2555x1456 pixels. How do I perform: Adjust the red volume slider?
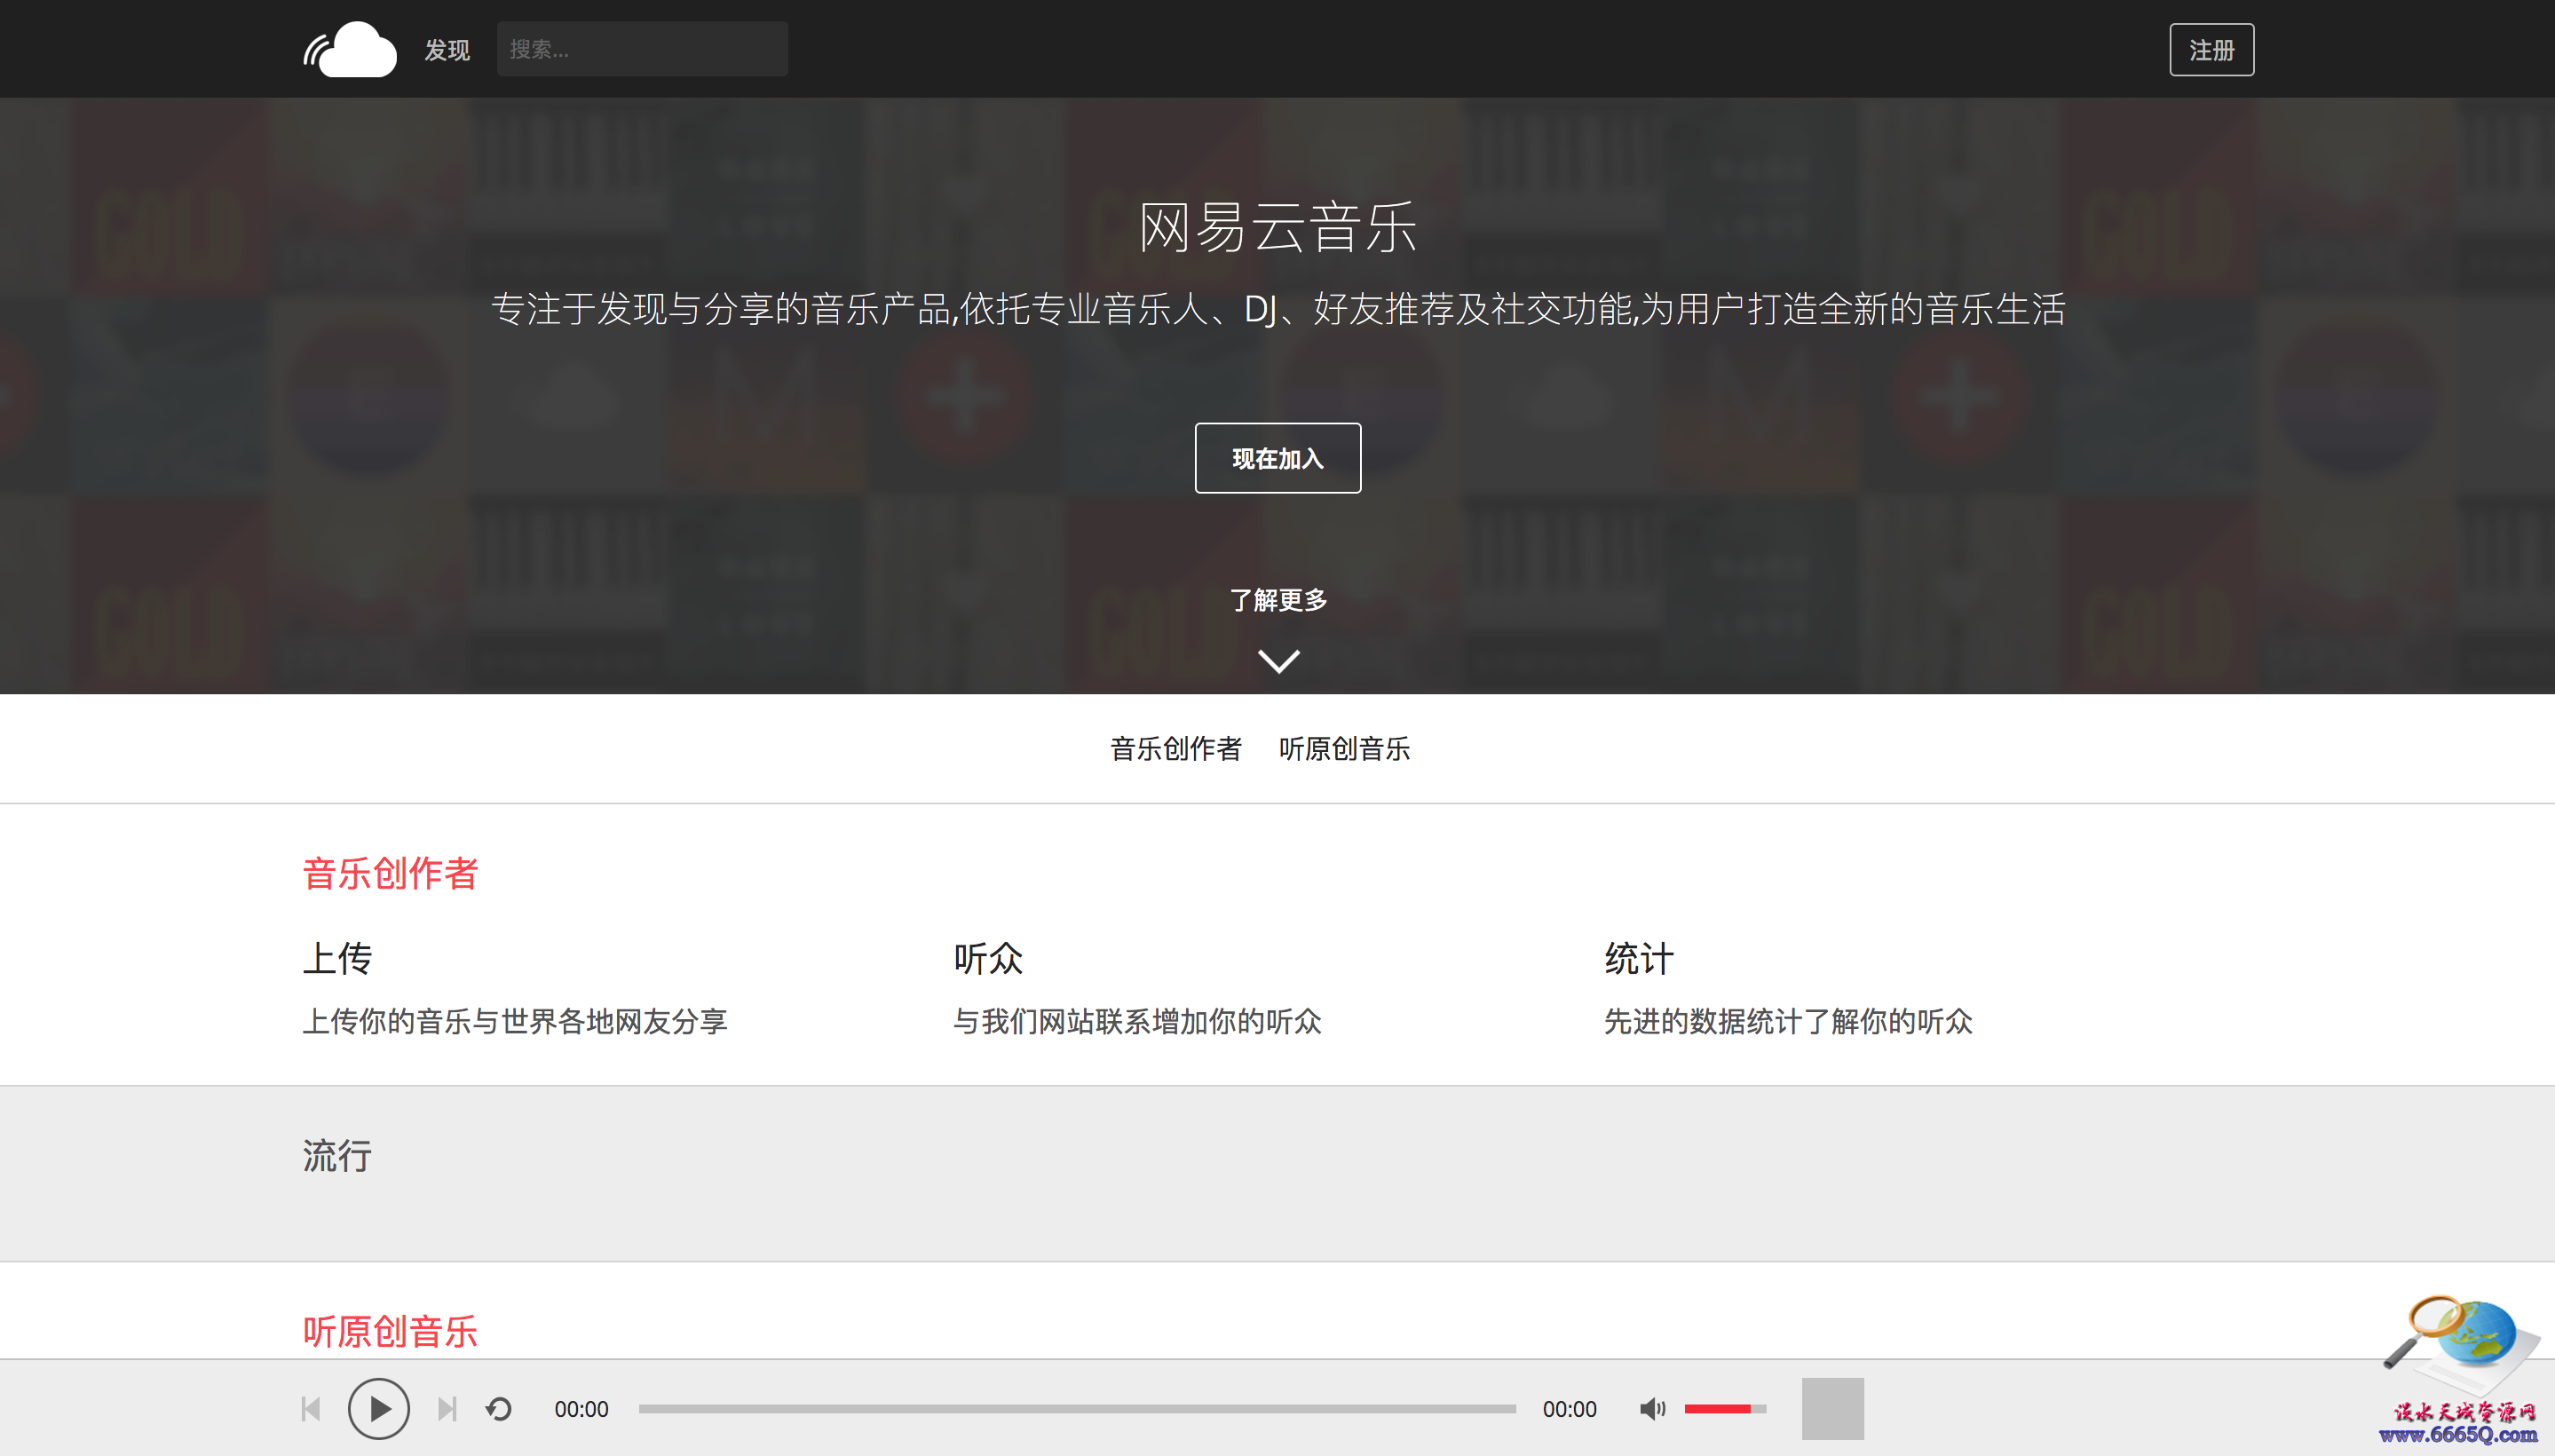1725,1409
